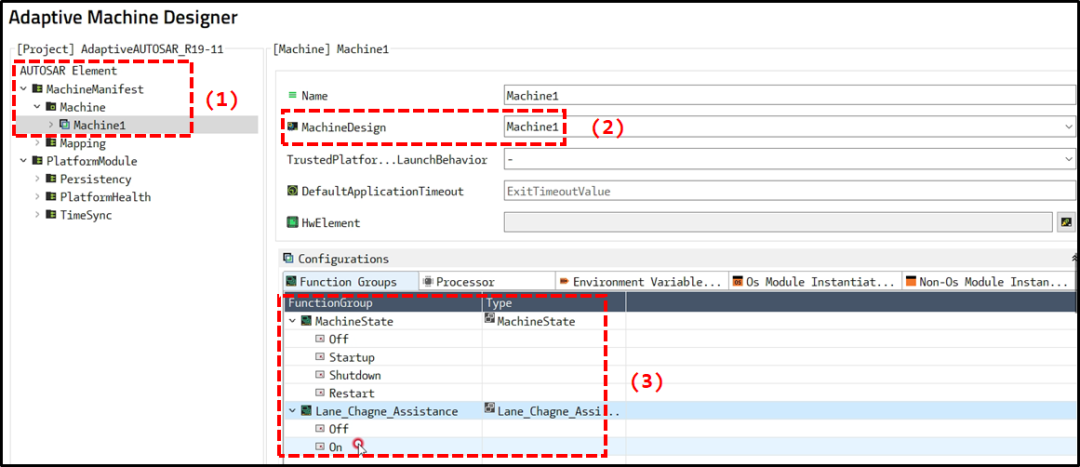This screenshot has width=1080, height=467.
Task: Switch to the Processor tab
Action: tap(487, 282)
